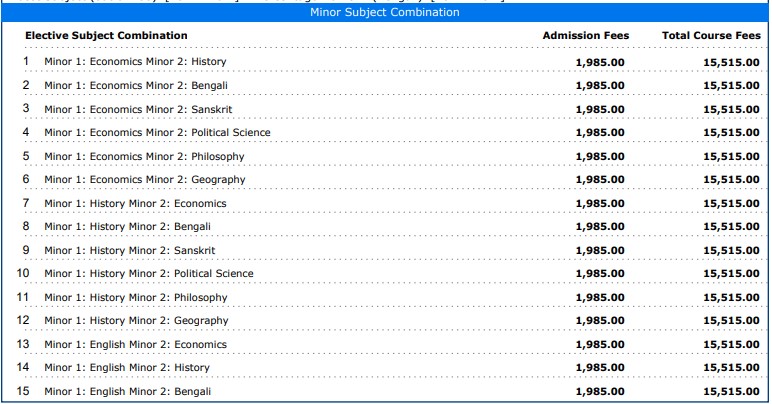The width and height of the screenshot is (772, 404).
Task: Select row English with Bengali minor
Action: (127, 392)
